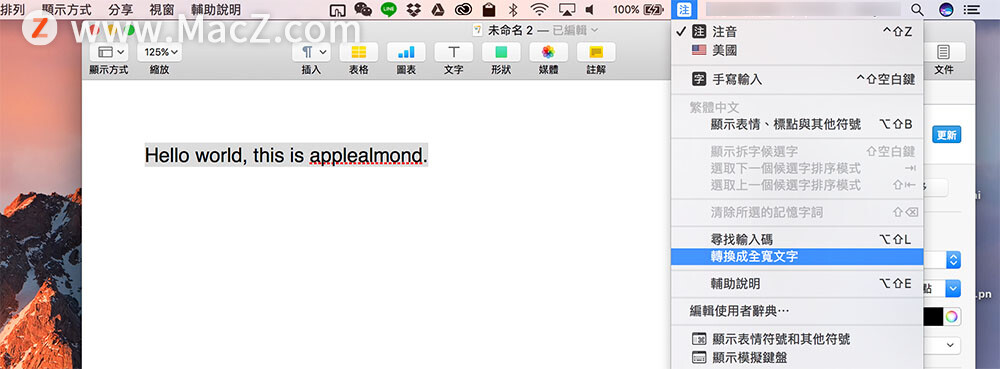The height and width of the screenshot is (369, 1000).
Task: Click the Bluetooth status icon
Action: pos(513,10)
